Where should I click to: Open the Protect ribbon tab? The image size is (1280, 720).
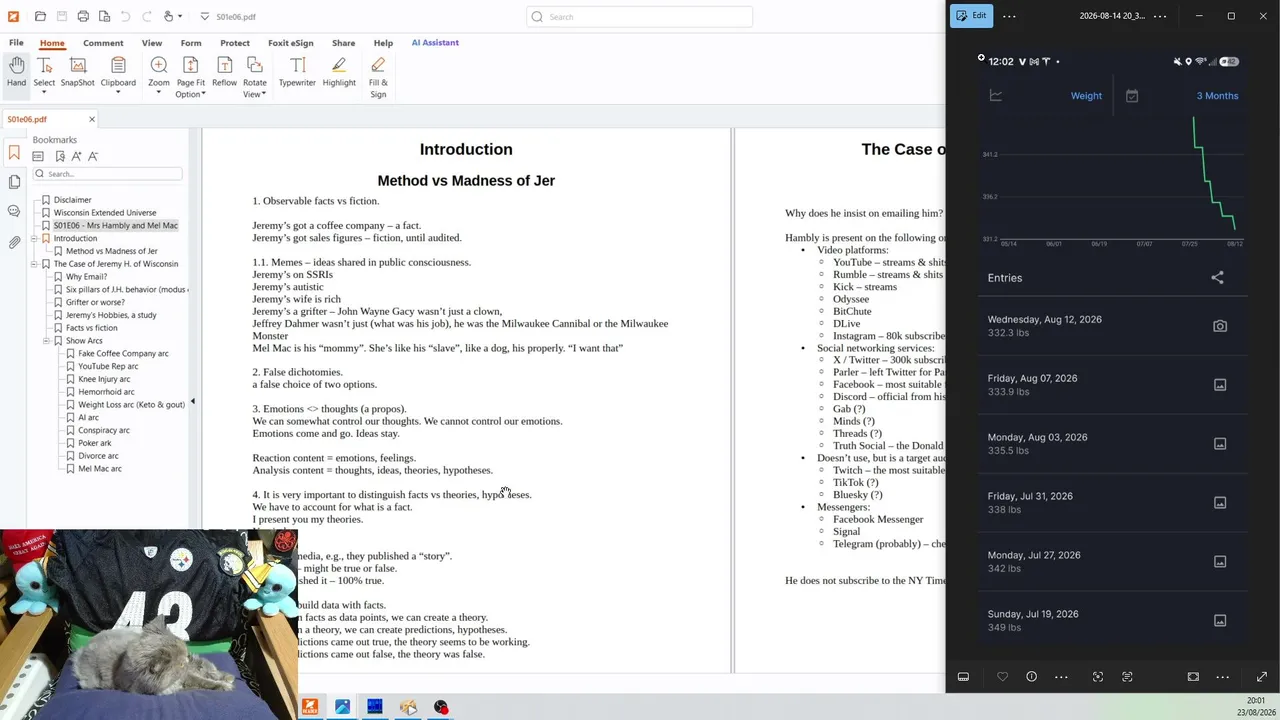(x=235, y=43)
